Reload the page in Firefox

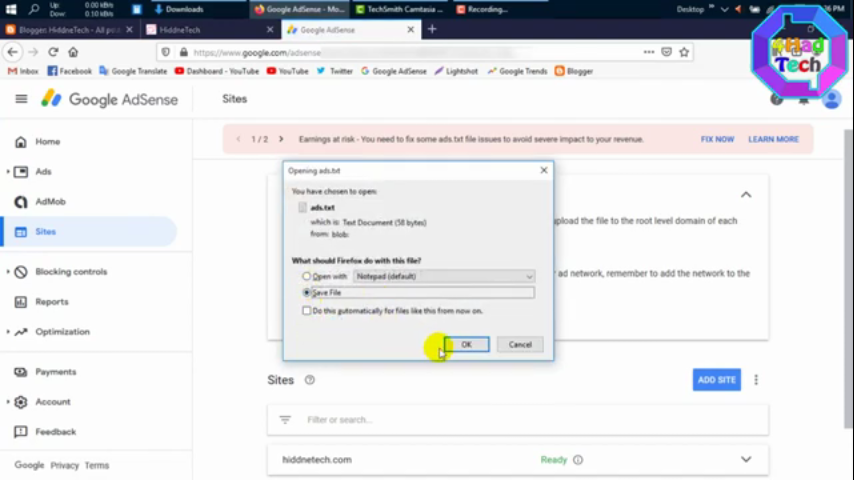[x=53, y=52]
